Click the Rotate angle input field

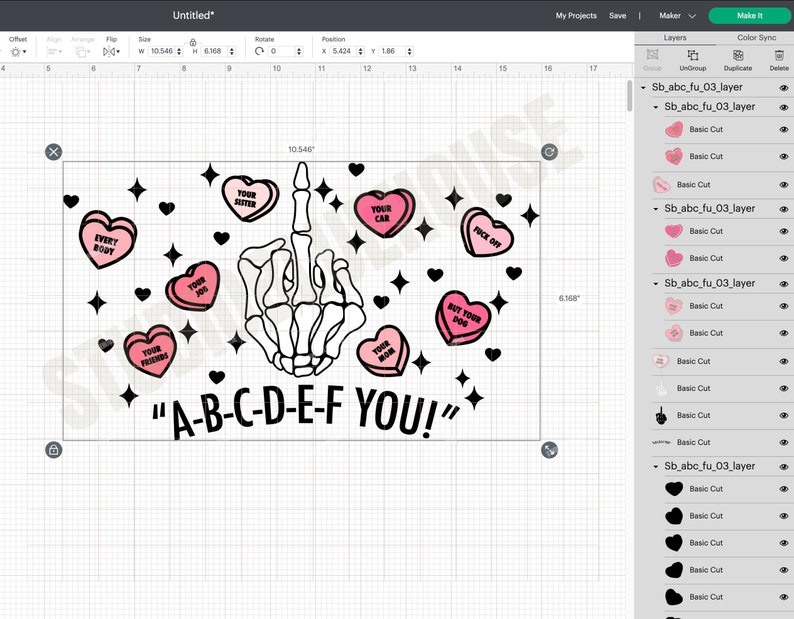tap(284, 51)
